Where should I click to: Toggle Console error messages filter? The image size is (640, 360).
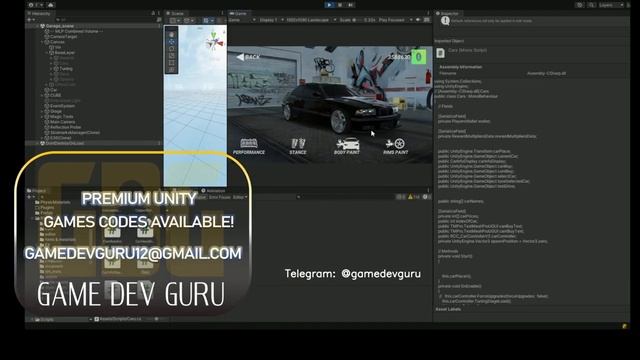426,197
